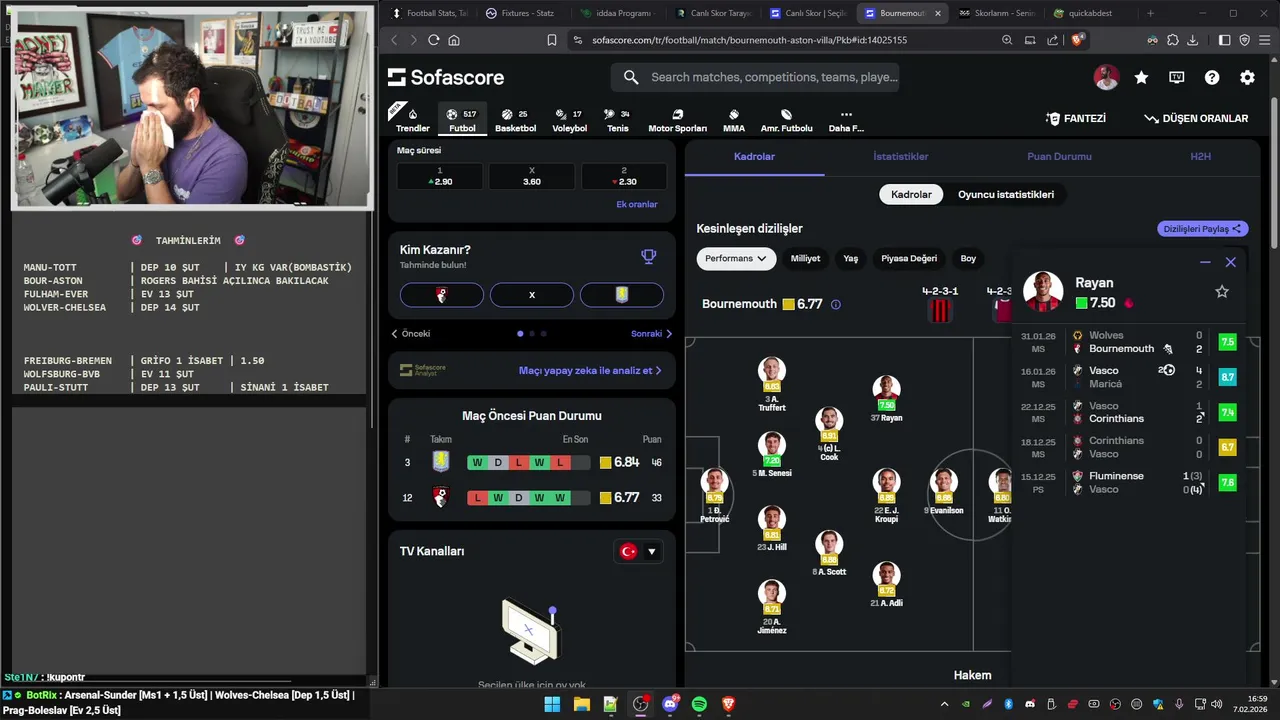Close the Rayan player popup

1231,262
